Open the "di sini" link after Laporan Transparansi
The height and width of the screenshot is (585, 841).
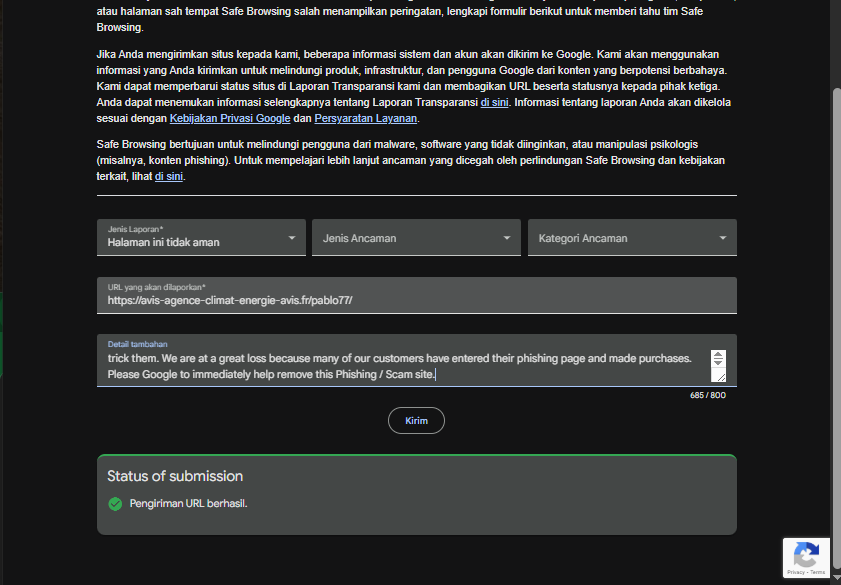(494, 102)
